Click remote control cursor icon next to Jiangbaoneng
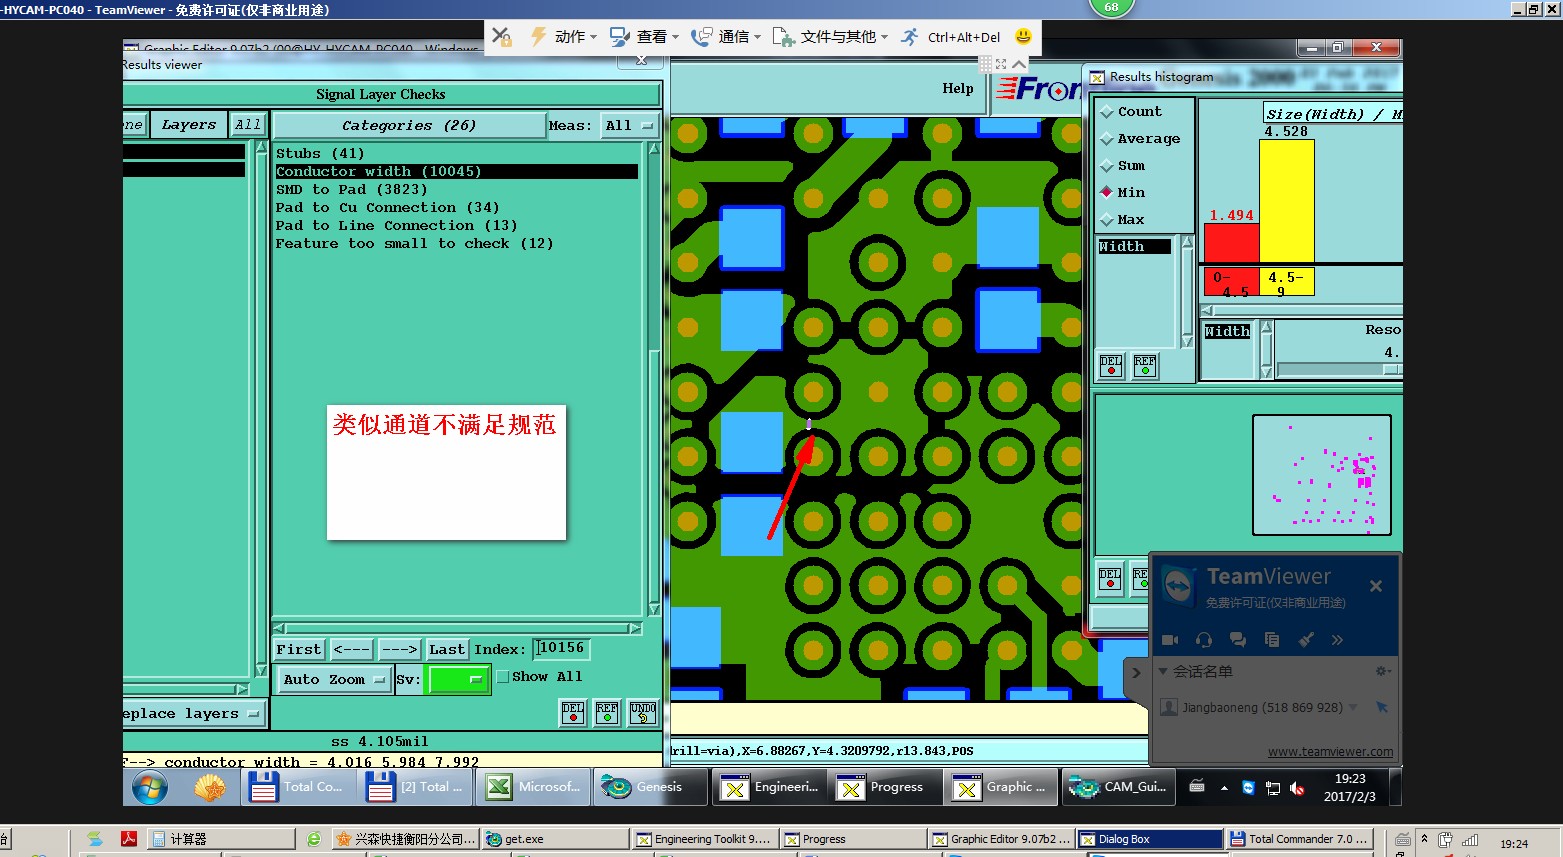This screenshot has width=1563, height=857. click(x=1382, y=707)
